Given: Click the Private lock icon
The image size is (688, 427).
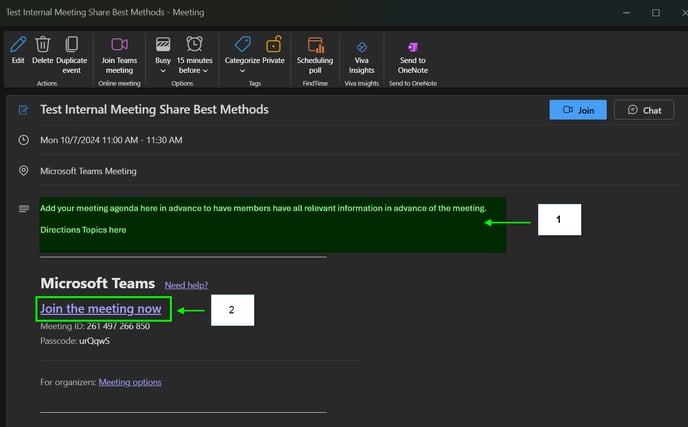Looking at the screenshot, I should point(273,45).
